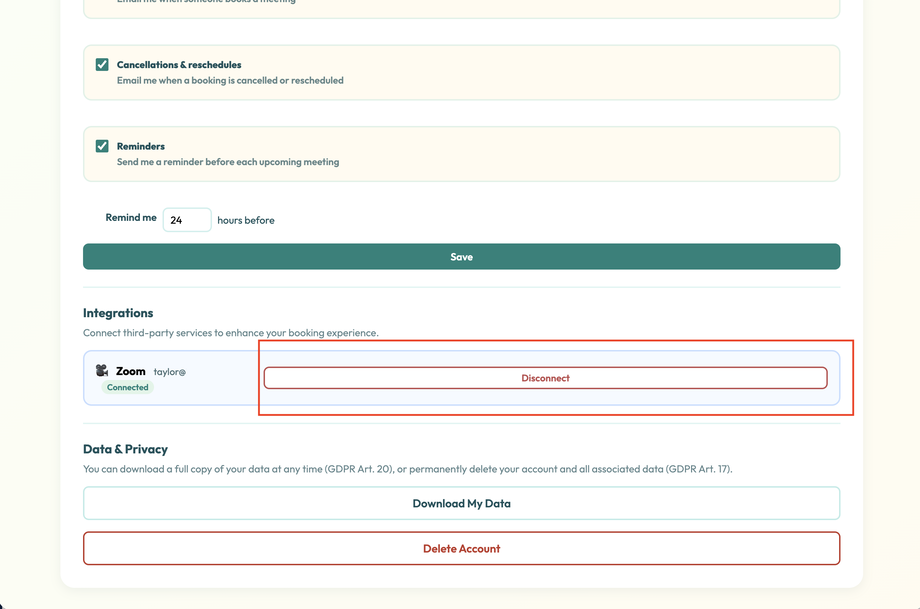Select the red Delete Account warning icon area

click(462, 548)
